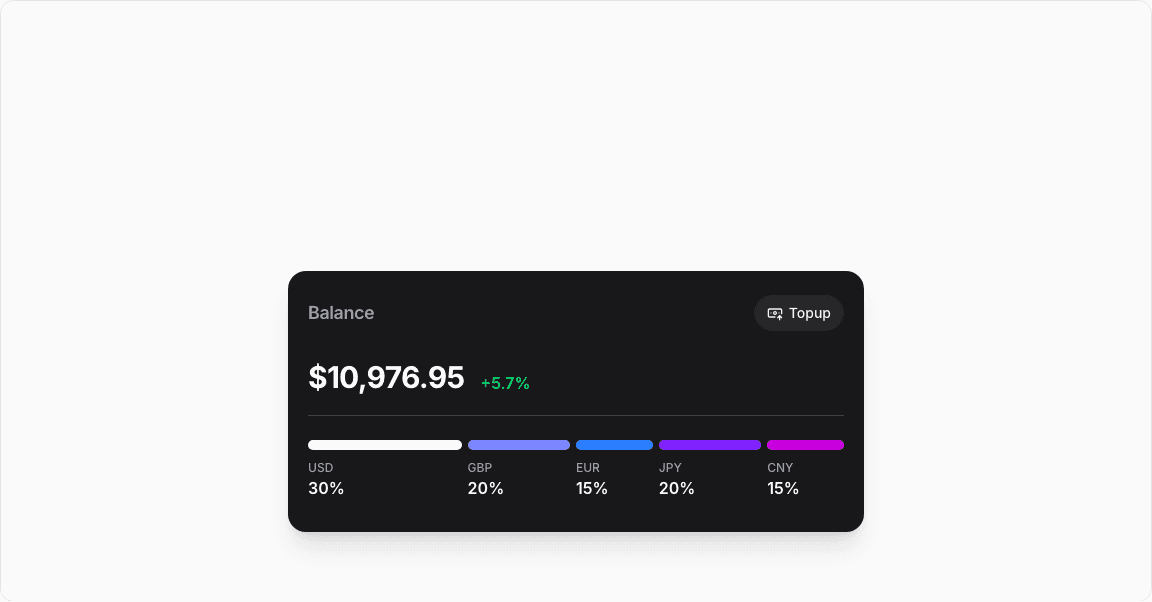Click the Balance heading
Screen dimensions: 1152x602
pyautogui.click(x=341, y=313)
